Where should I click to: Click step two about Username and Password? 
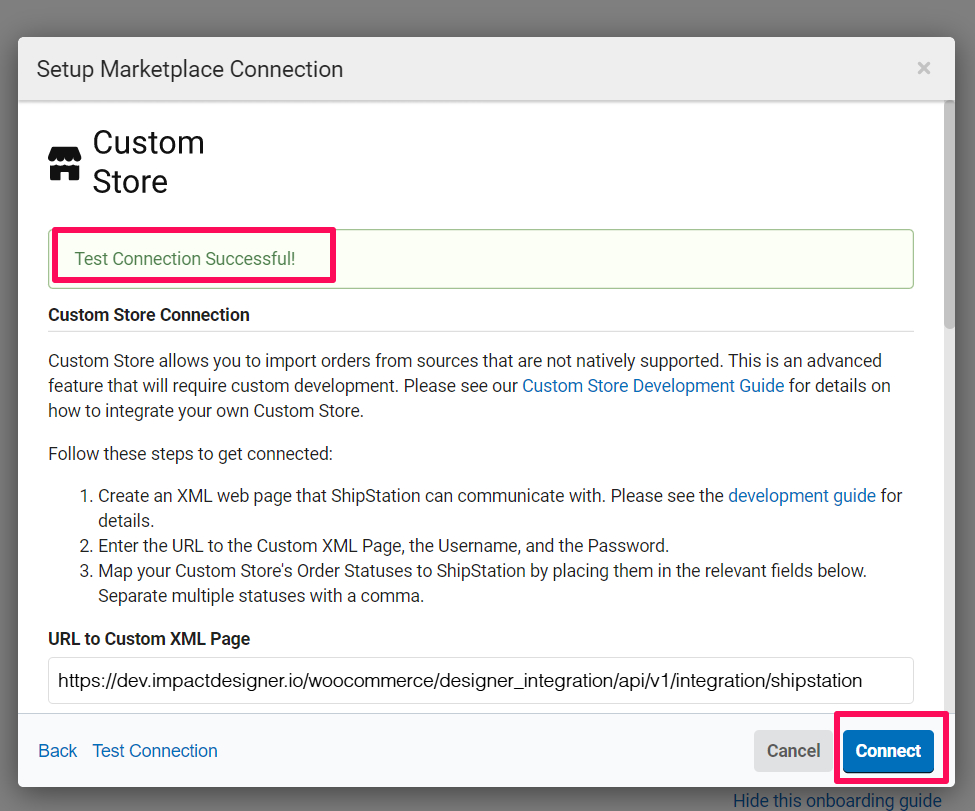pyautogui.click(x=383, y=546)
